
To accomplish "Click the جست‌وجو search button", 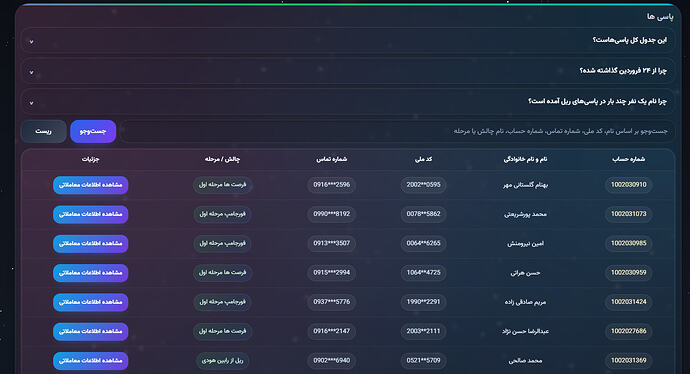I will (93, 131).
